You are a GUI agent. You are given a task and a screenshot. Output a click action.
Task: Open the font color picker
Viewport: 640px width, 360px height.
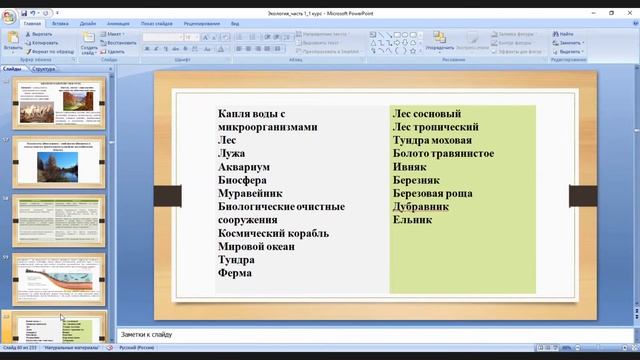coord(221,49)
